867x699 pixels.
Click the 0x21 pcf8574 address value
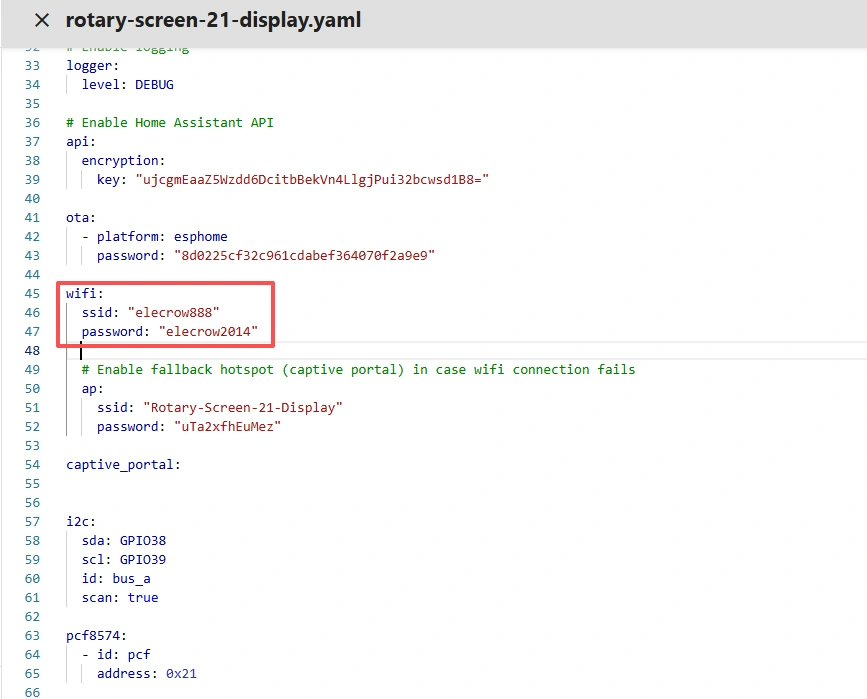click(181, 674)
